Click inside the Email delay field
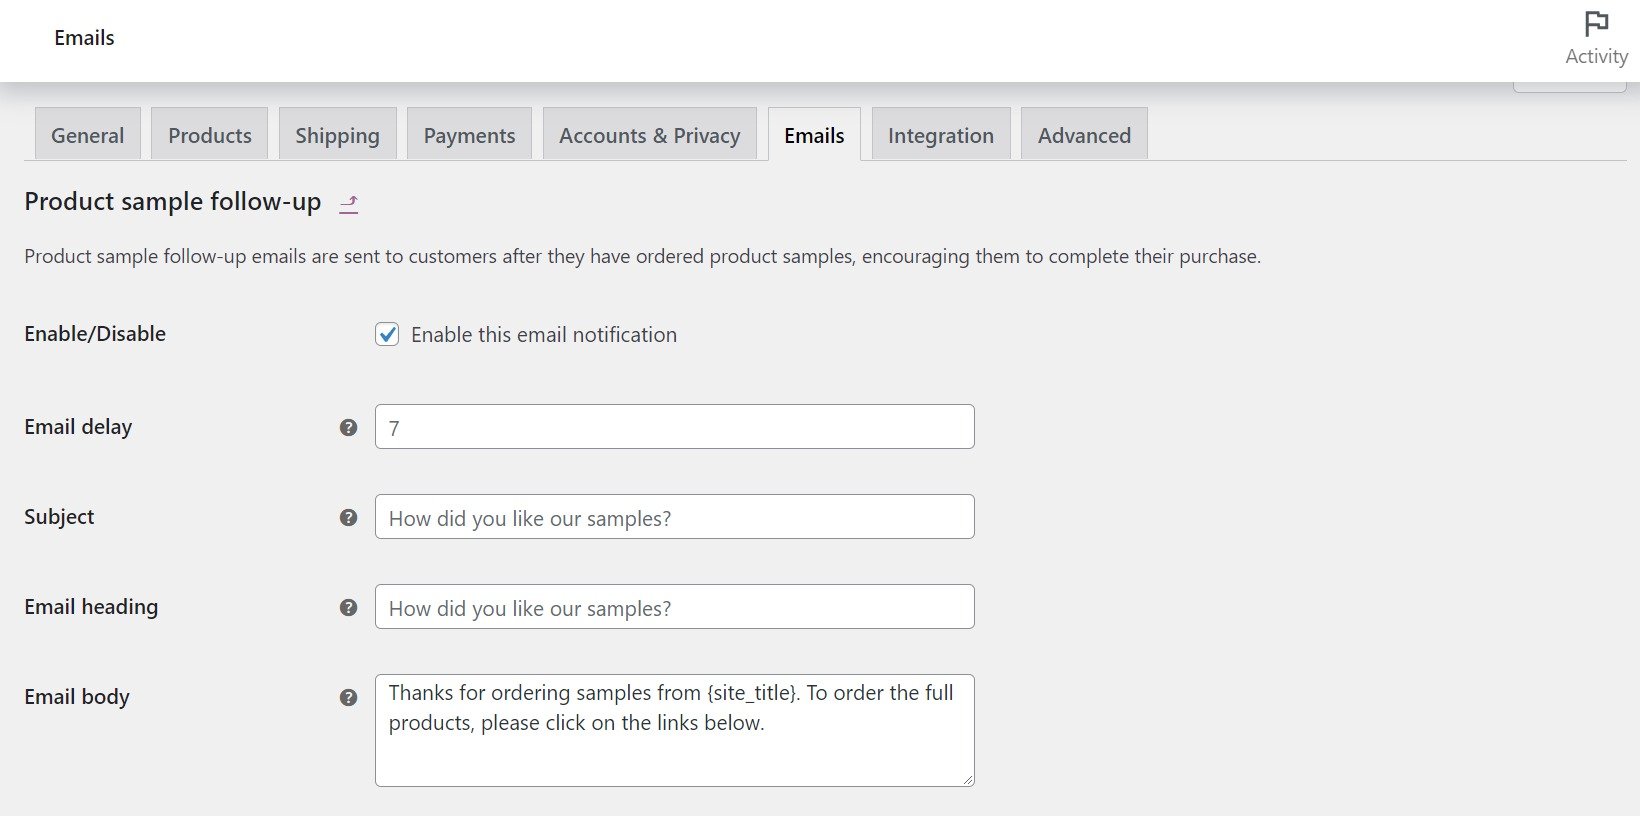The image size is (1640, 816). pos(674,426)
